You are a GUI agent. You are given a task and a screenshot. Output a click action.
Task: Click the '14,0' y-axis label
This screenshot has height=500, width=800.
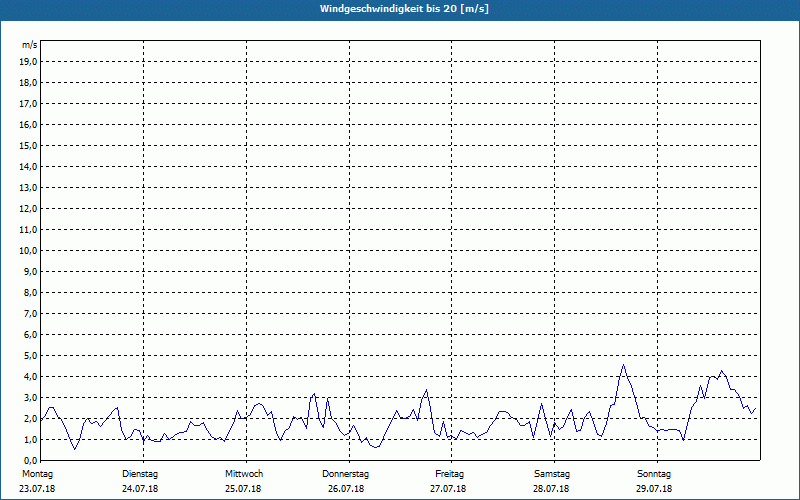click(x=27, y=166)
